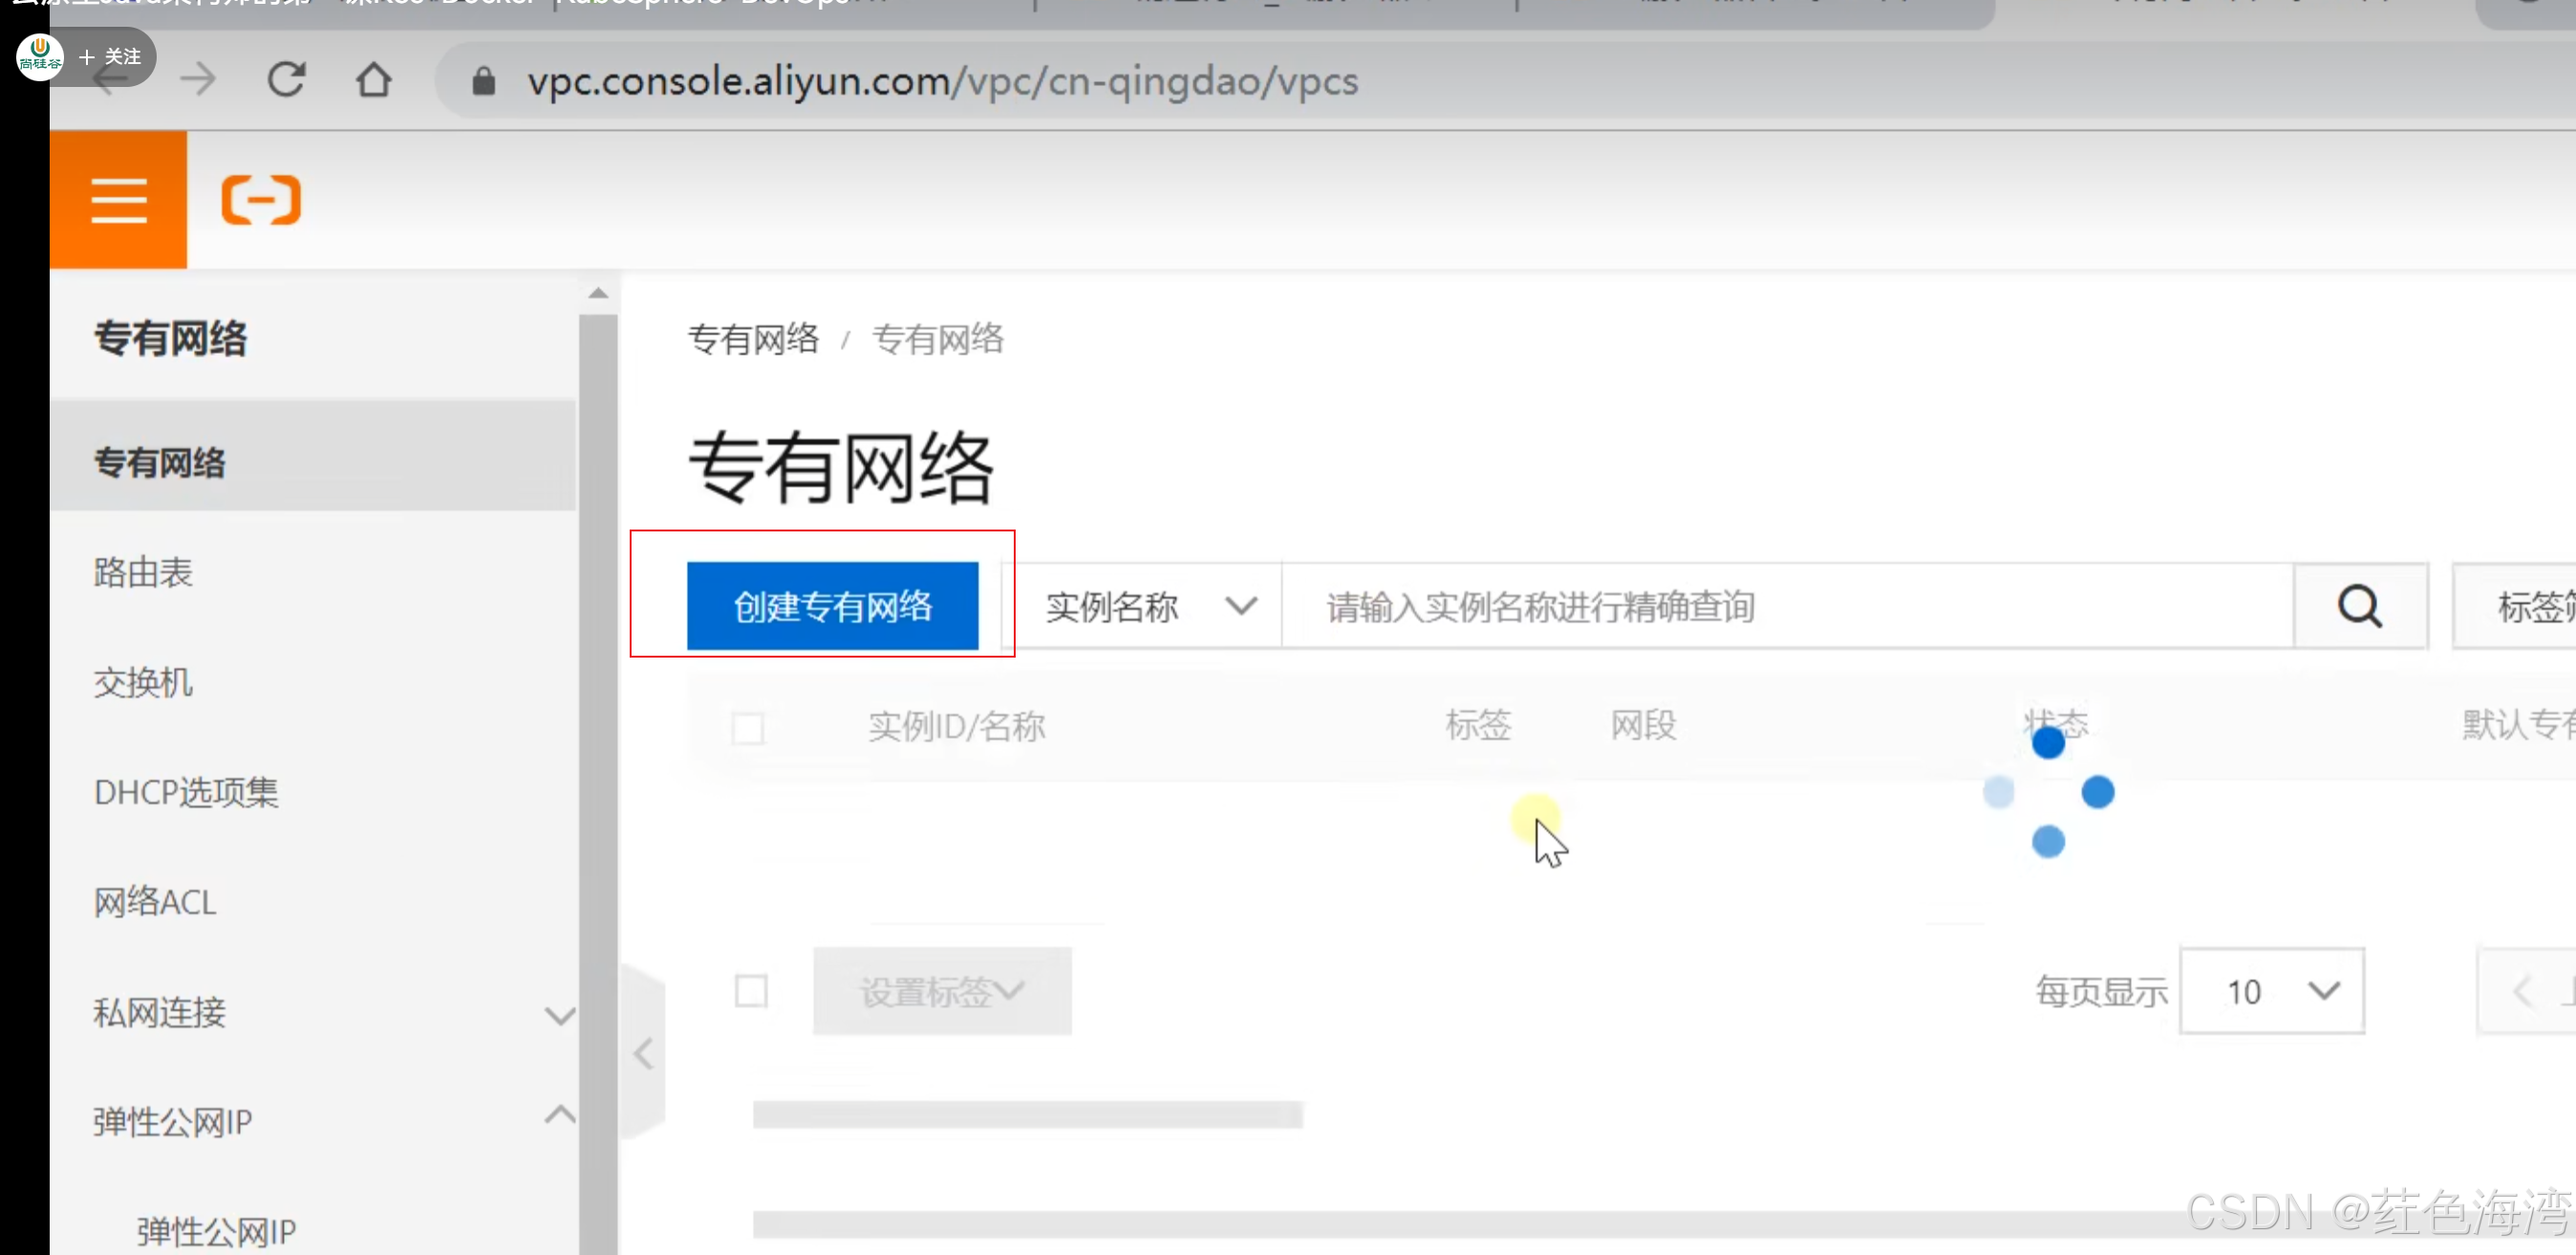The height and width of the screenshot is (1255, 2576).
Task: Click the Aliyun logo icon
Action: coord(261,200)
